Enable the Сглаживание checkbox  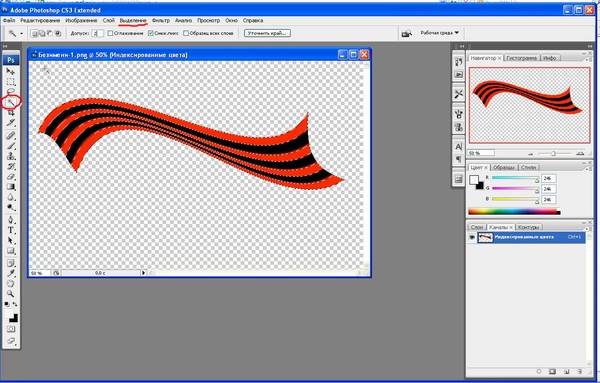click(110, 33)
